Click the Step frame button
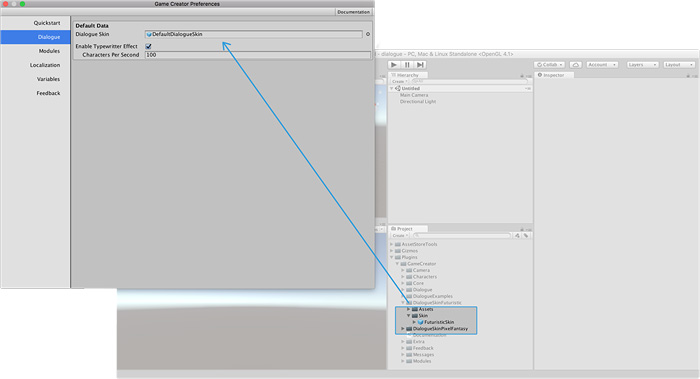This screenshot has height=379, width=700. click(x=420, y=65)
